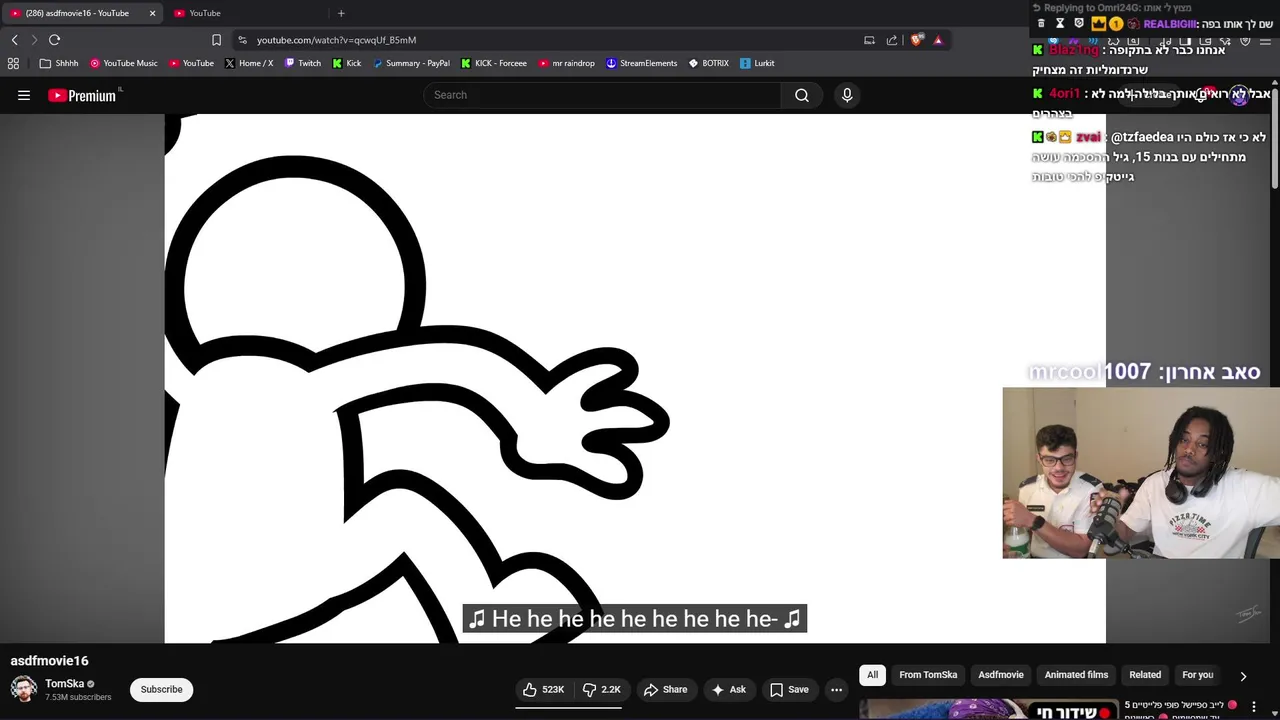Focus the YouTube Search input field
This screenshot has width=1280, height=720.
point(602,95)
